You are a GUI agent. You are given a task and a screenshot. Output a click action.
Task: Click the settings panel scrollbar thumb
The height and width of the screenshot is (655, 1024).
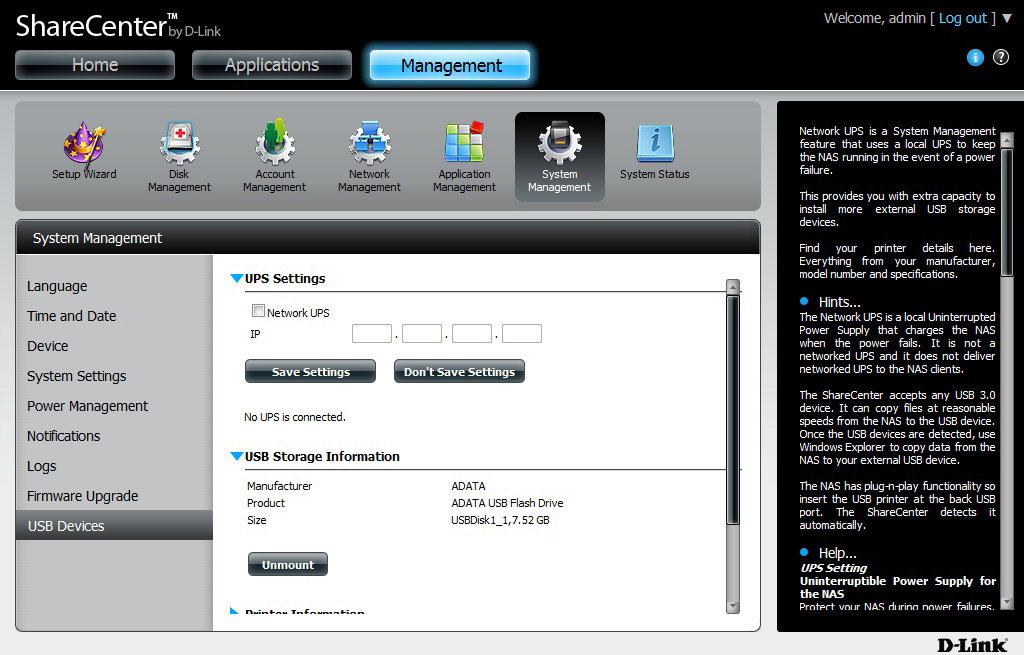(733, 409)
